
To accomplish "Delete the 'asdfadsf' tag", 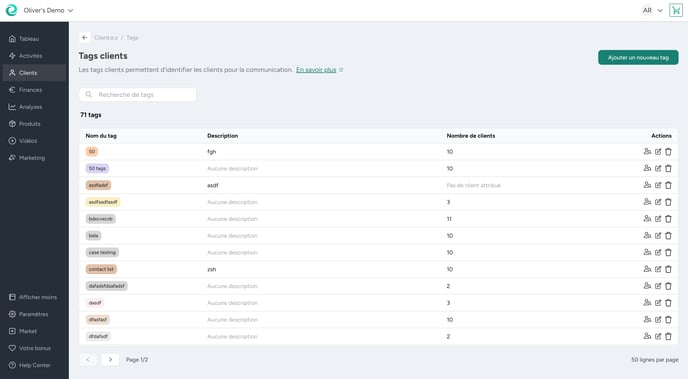I will point(668,185).
